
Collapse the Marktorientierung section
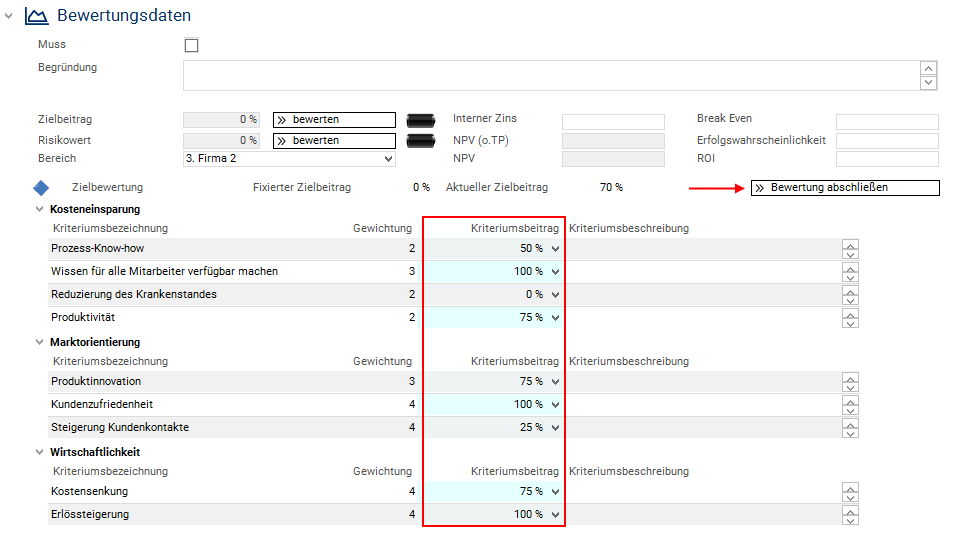coord(40,343)
